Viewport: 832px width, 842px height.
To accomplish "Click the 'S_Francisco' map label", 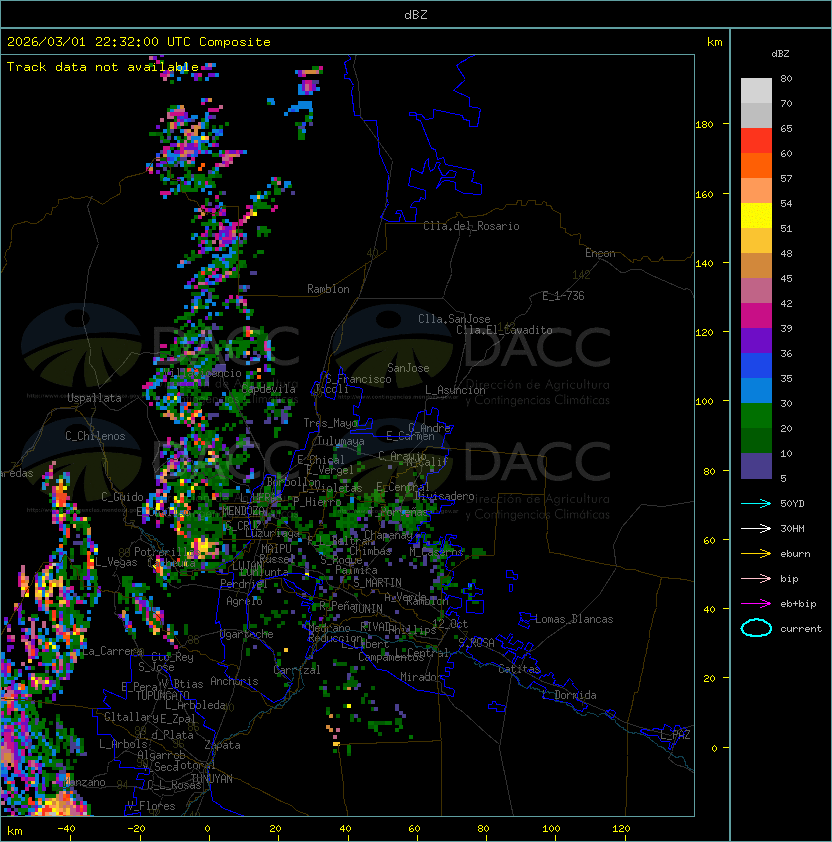I will (x=358, y=379).
